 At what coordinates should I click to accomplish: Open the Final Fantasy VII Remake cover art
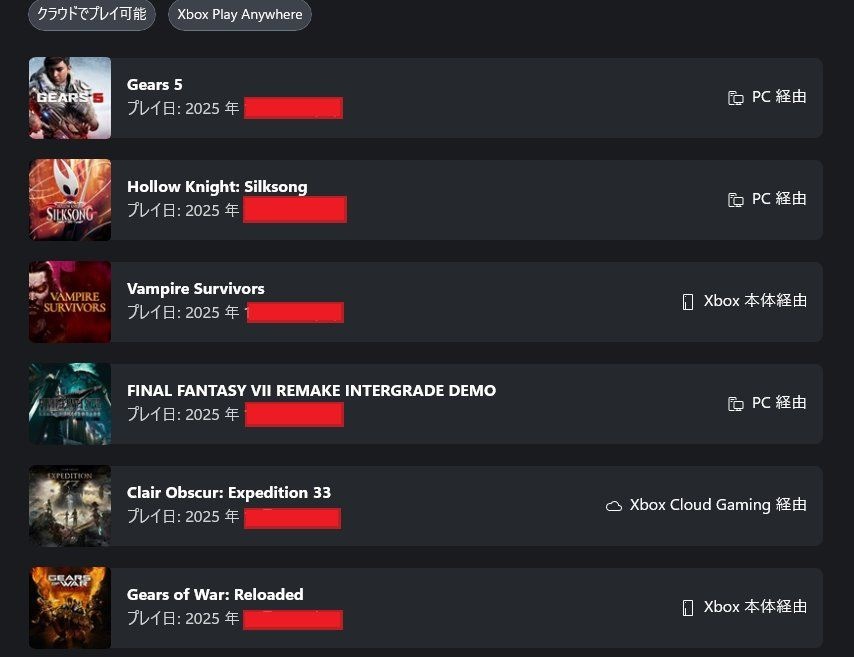click(70, 404)
